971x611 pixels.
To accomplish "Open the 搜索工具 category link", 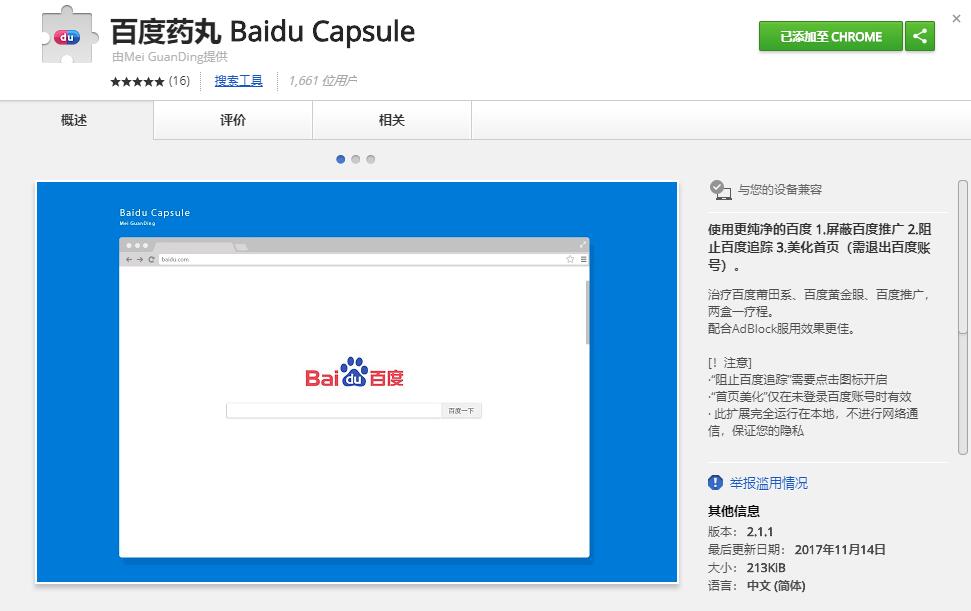I will pos(238,80).
